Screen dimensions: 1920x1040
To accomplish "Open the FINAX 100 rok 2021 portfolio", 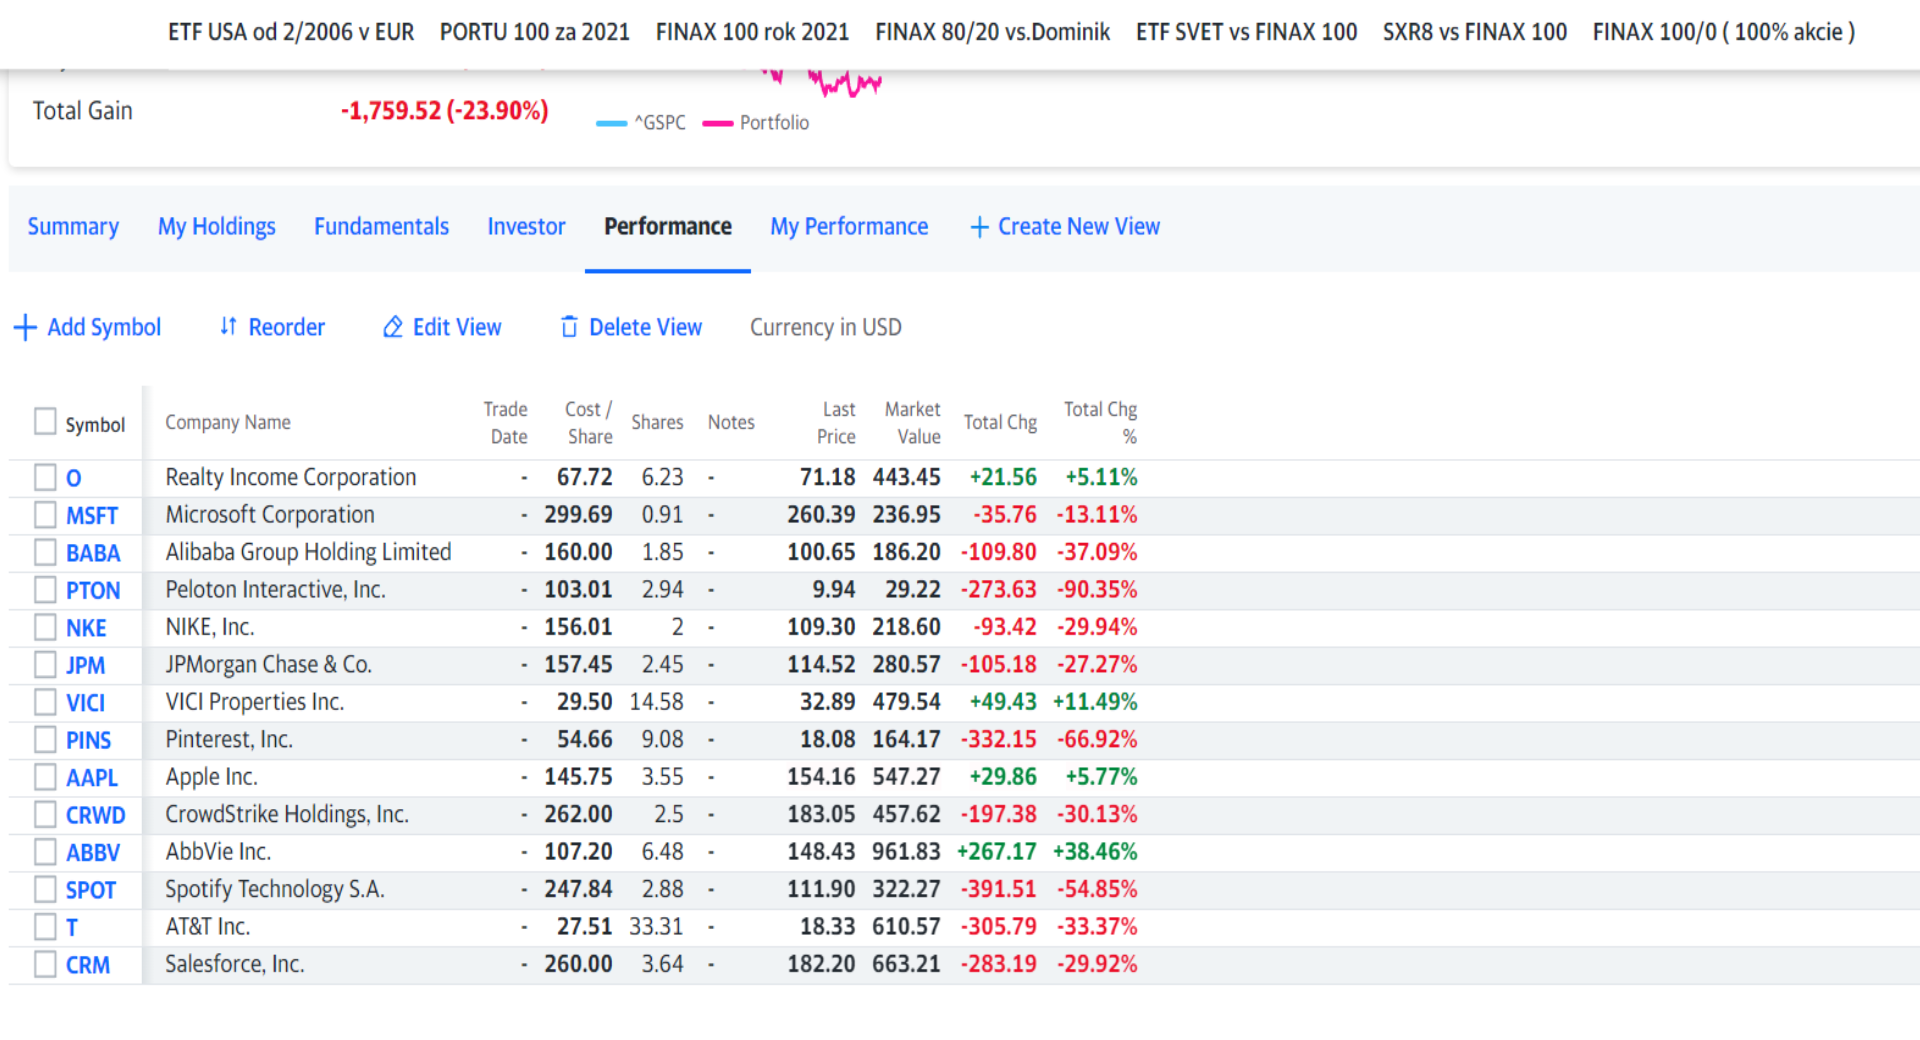I will (752, 32).
